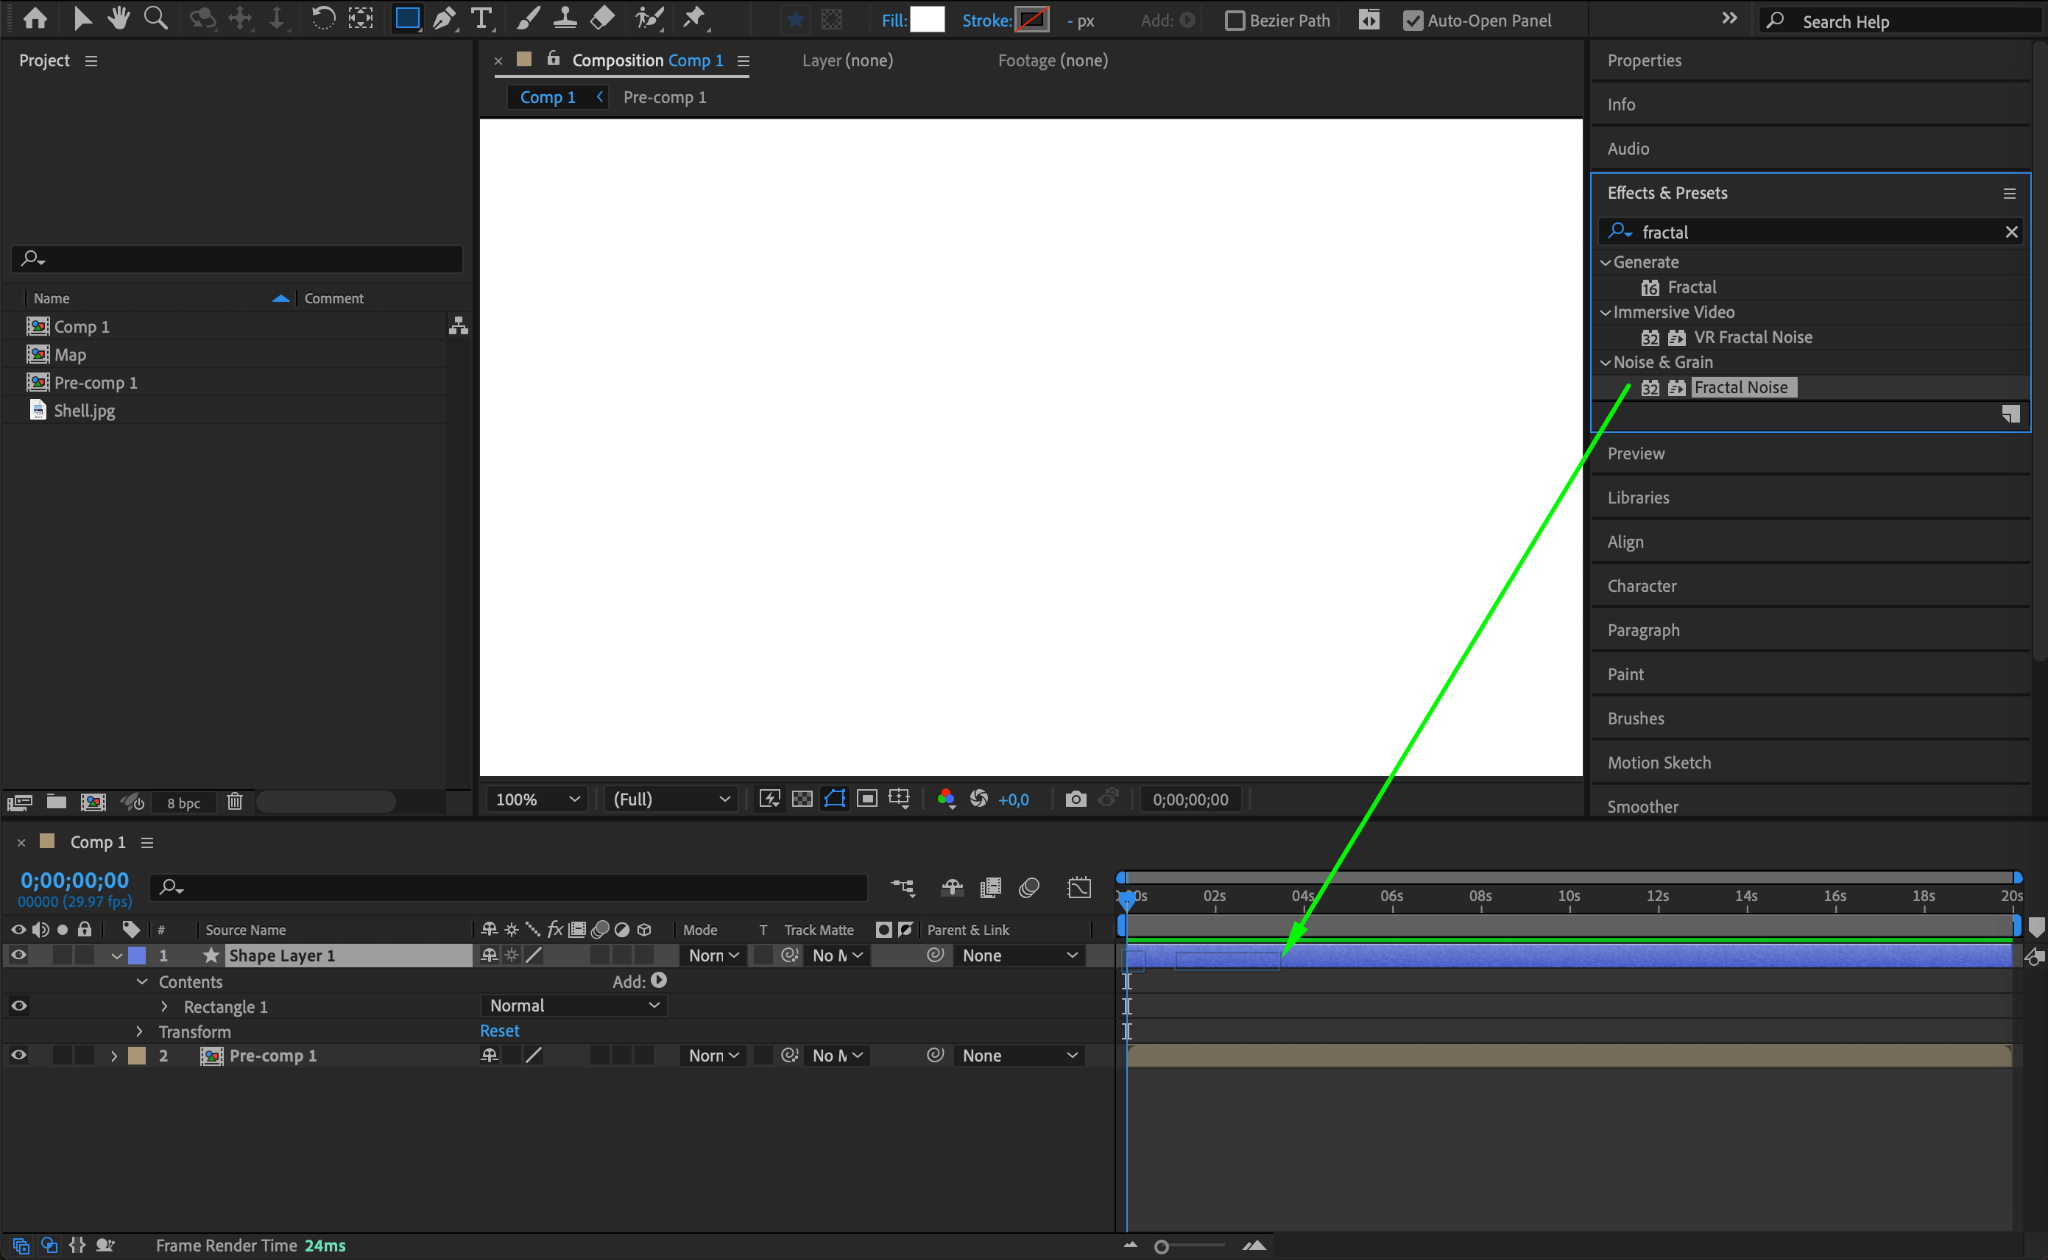Toggle transparency grid in viewer
The image size is (2048, 1260).
coord(802,799)
